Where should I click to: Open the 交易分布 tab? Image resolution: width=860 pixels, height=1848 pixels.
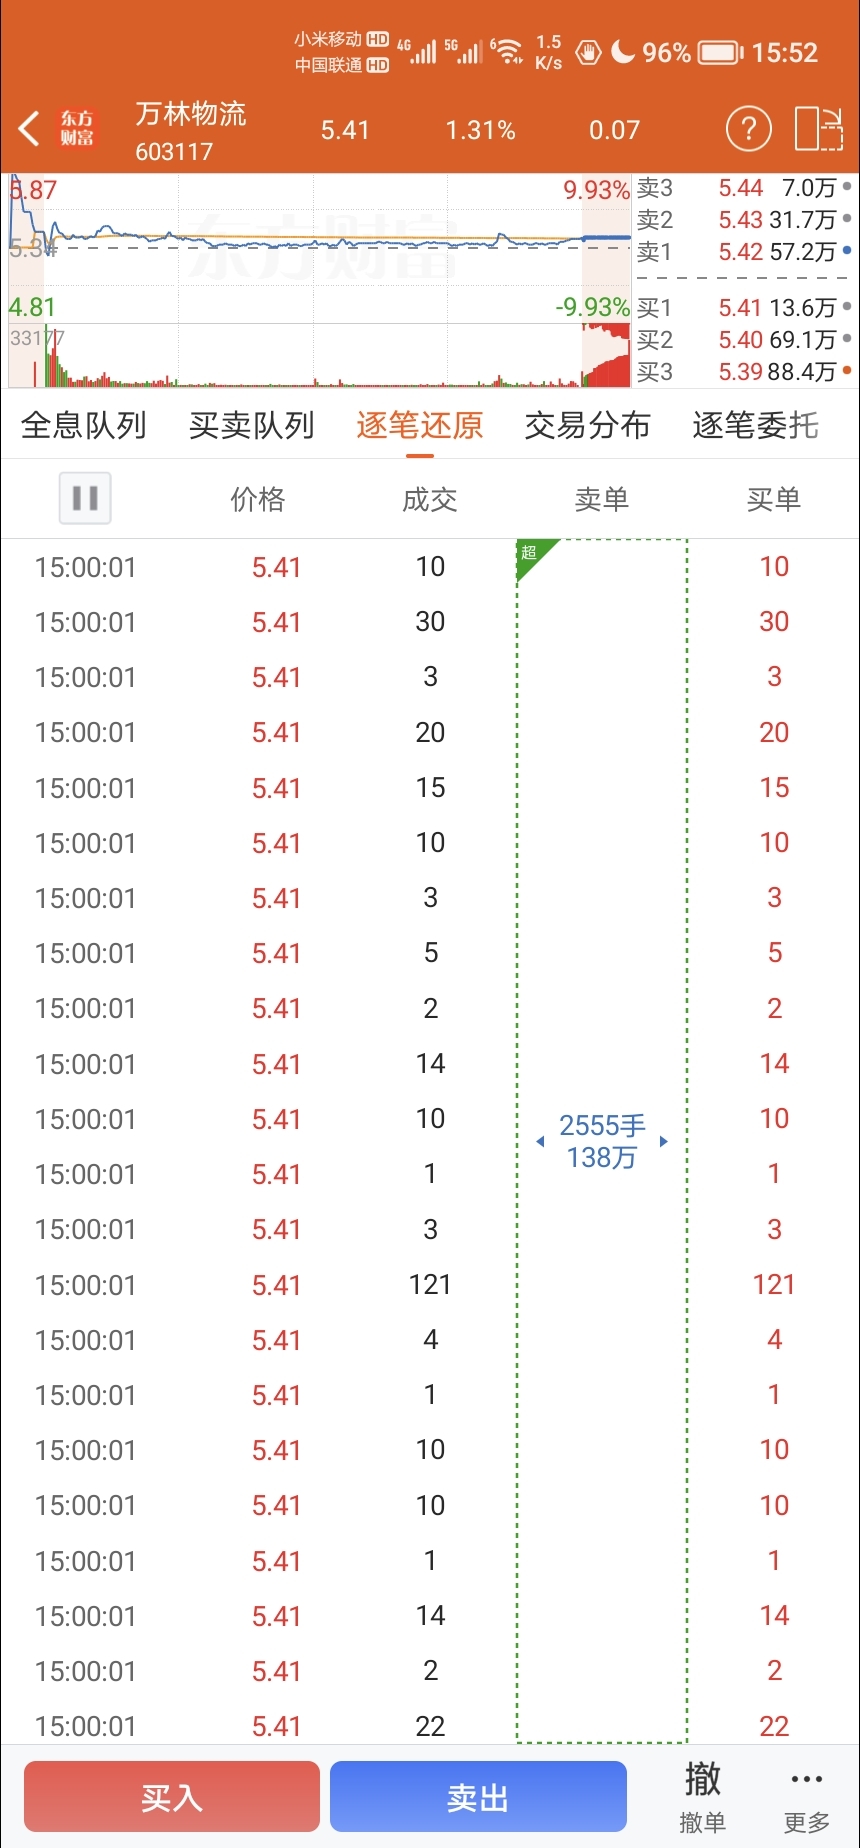[587, 426]
